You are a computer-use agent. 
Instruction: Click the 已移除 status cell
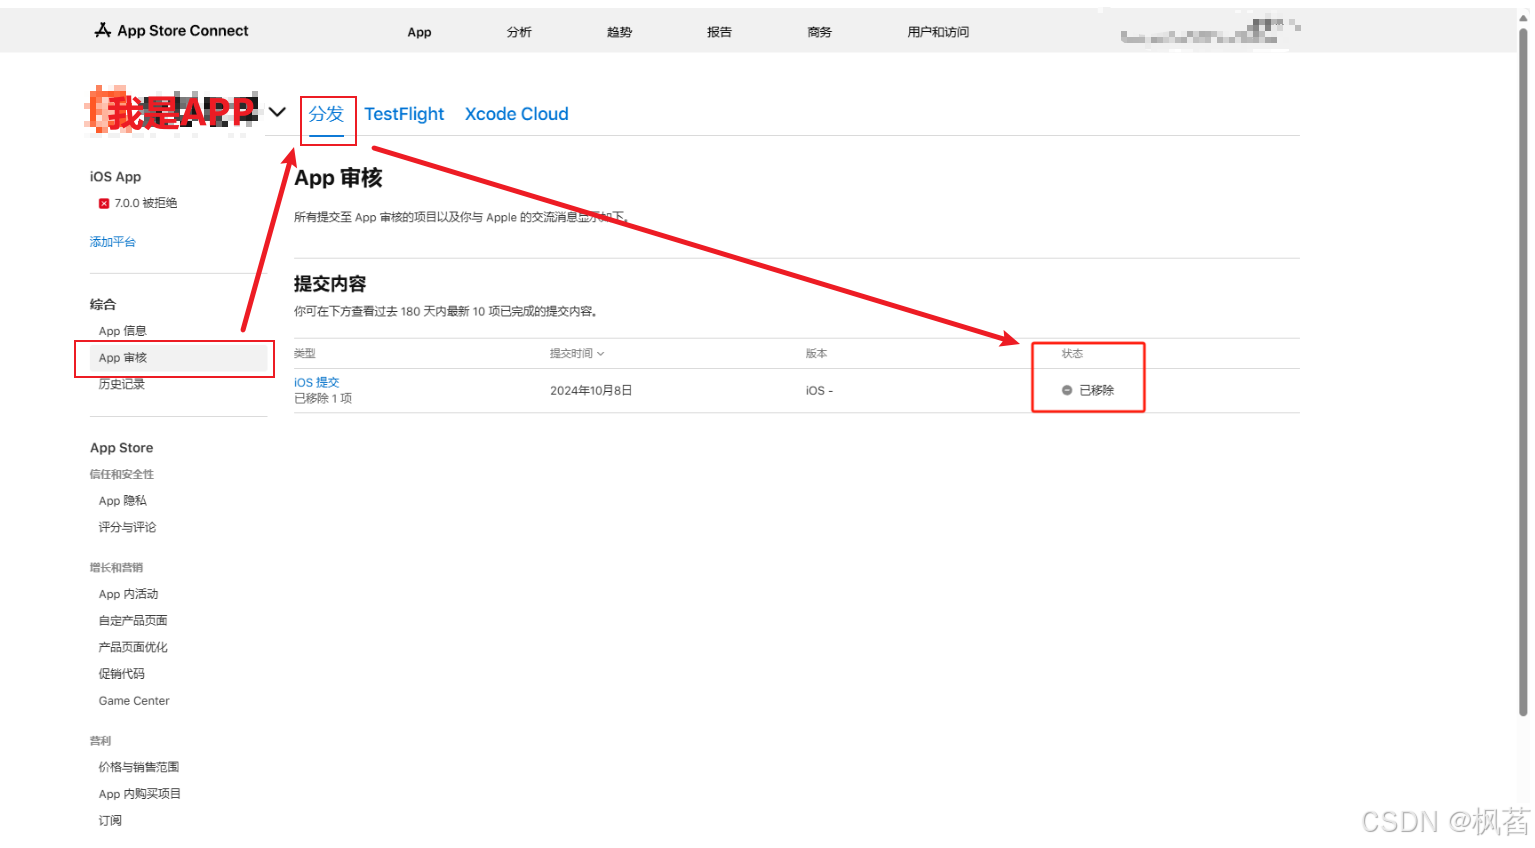[1088, 390]
